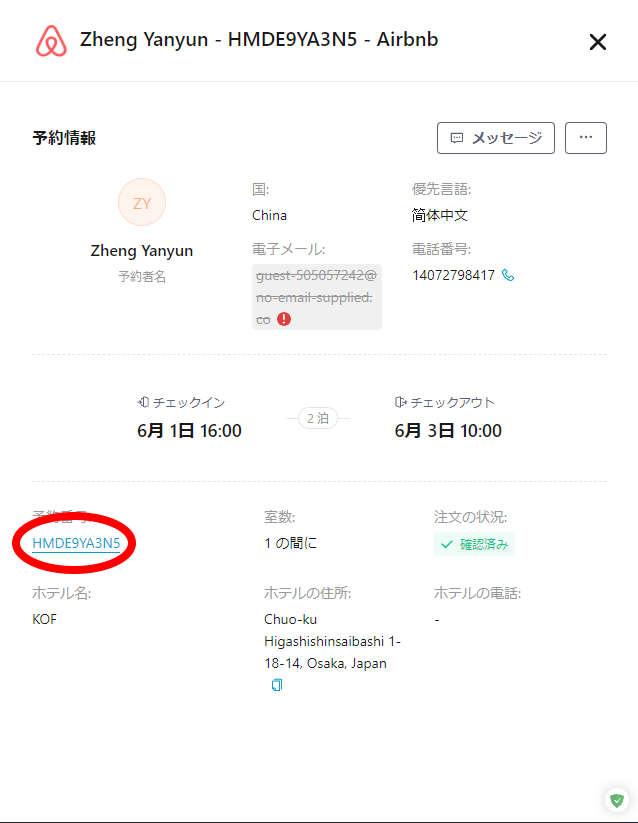This screenshot has height=823, width=638.
Task: Close the reservation details dialog
Action: (x=598, y=42)
